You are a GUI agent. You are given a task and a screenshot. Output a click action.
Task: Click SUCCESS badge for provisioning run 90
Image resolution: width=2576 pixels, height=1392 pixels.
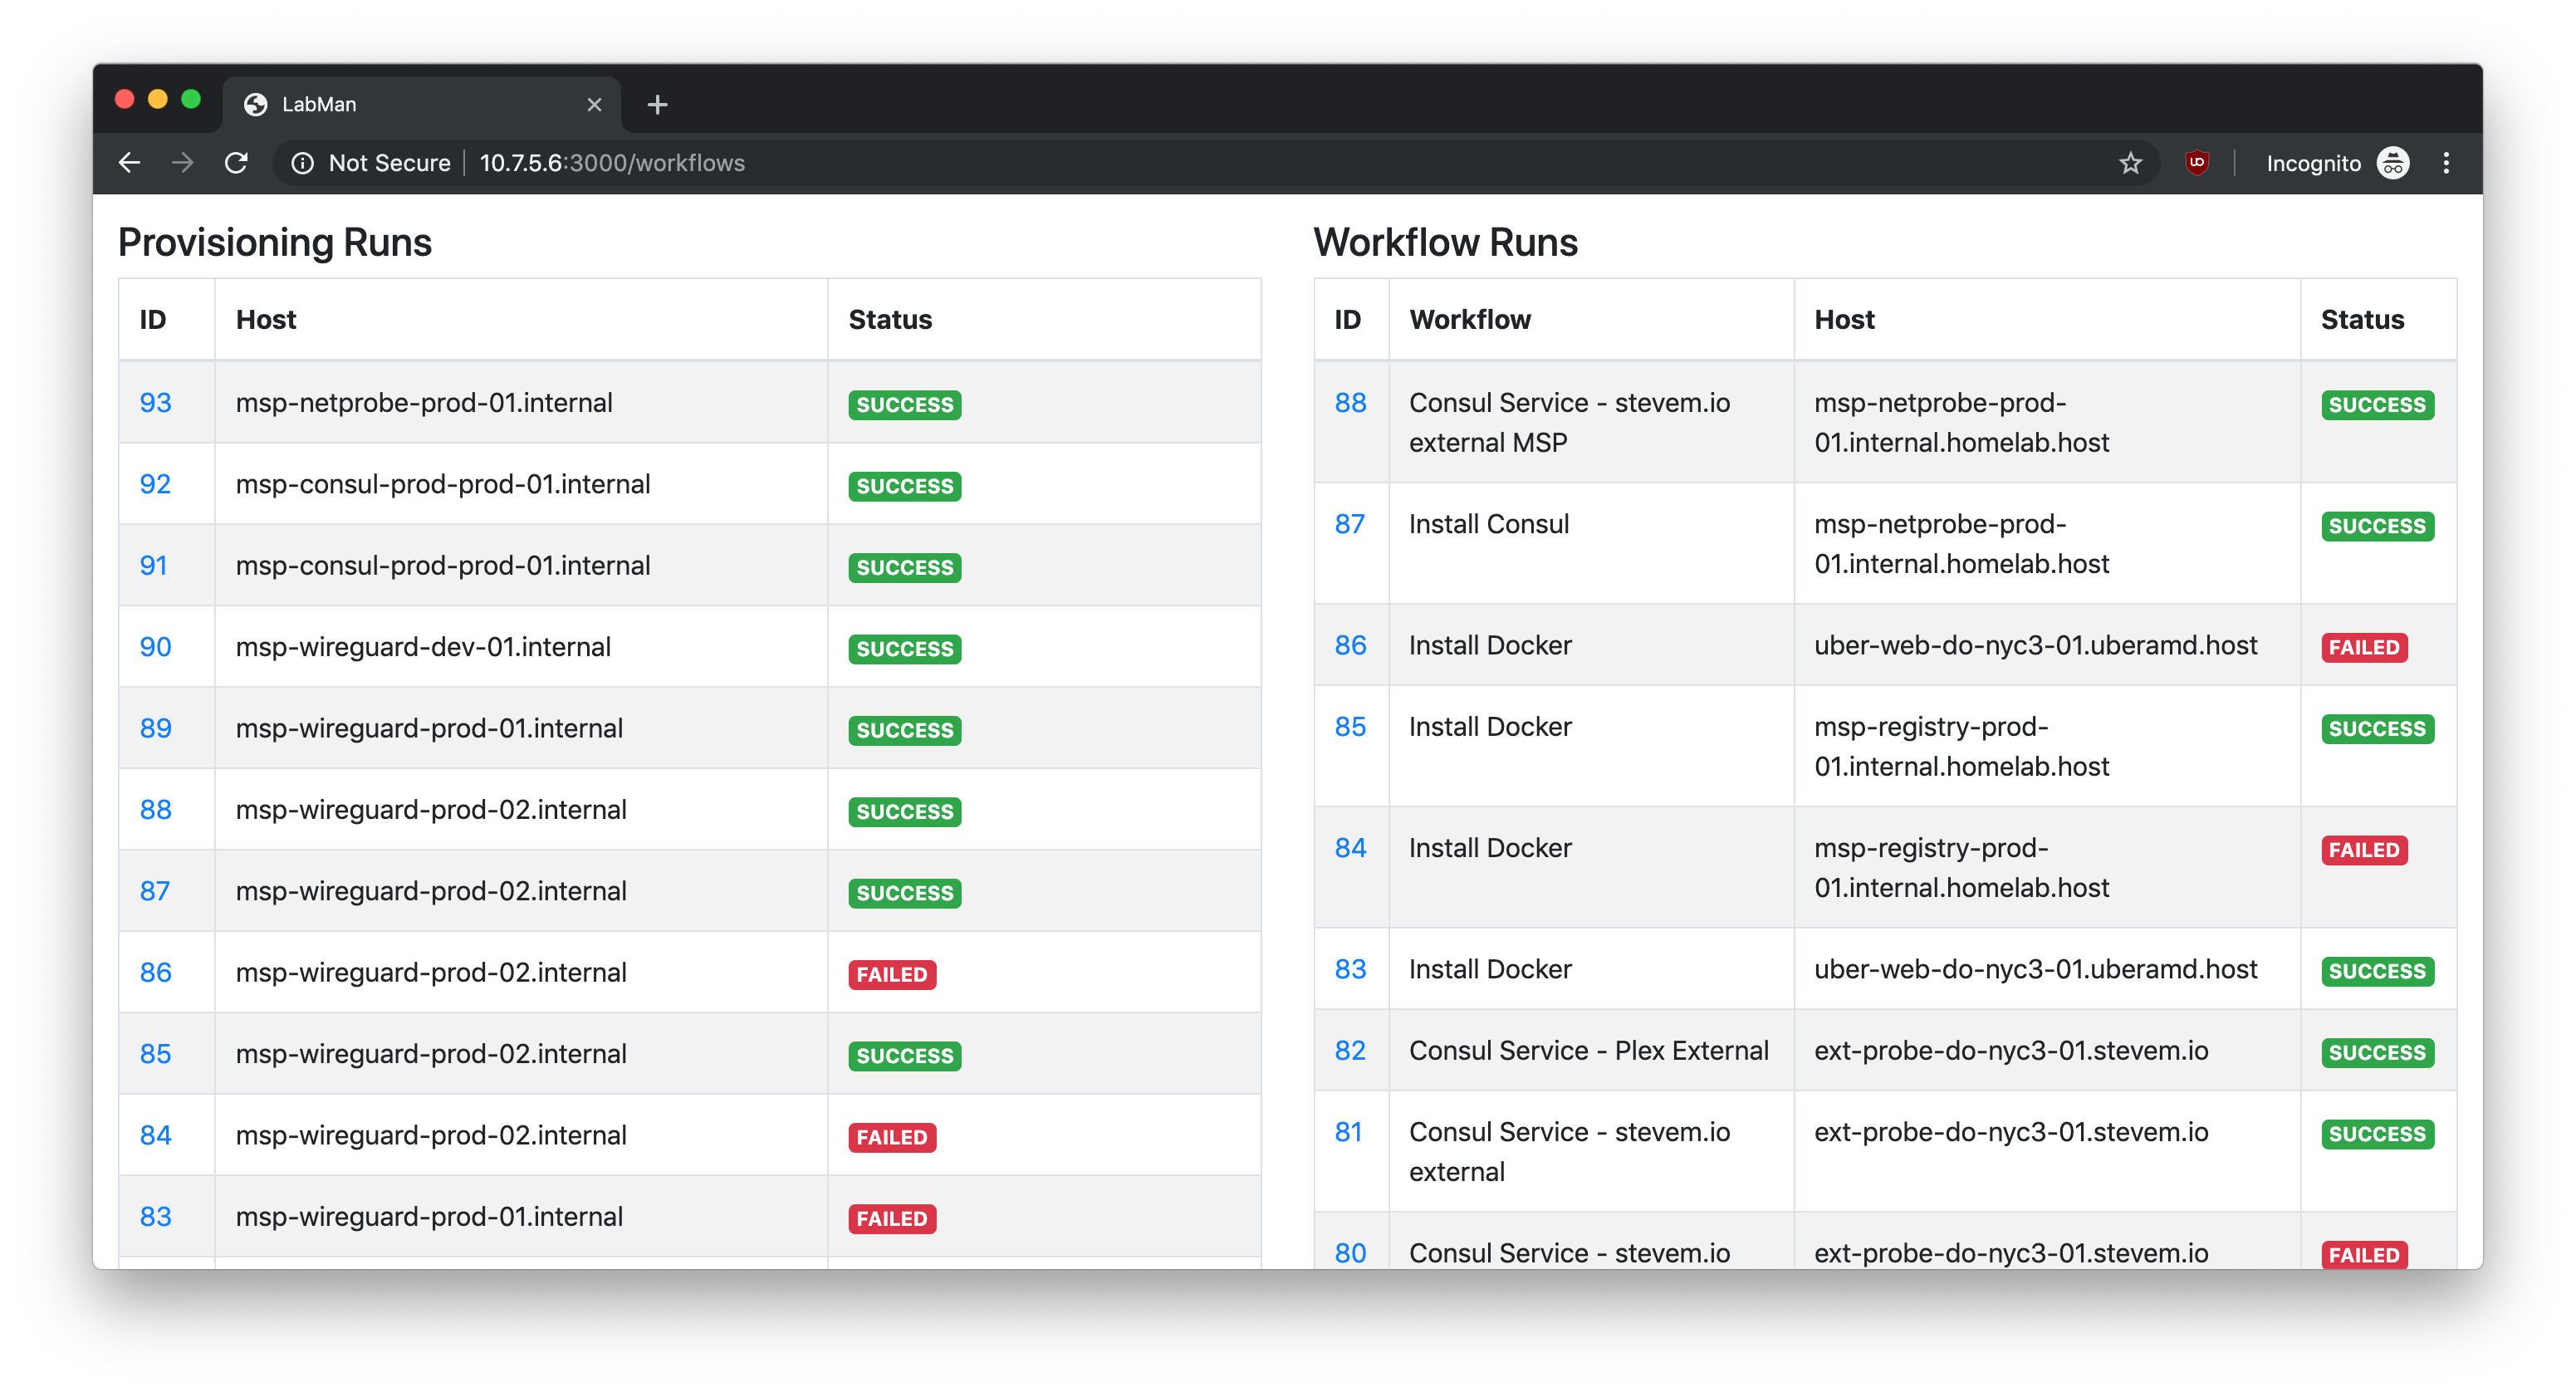904,649
